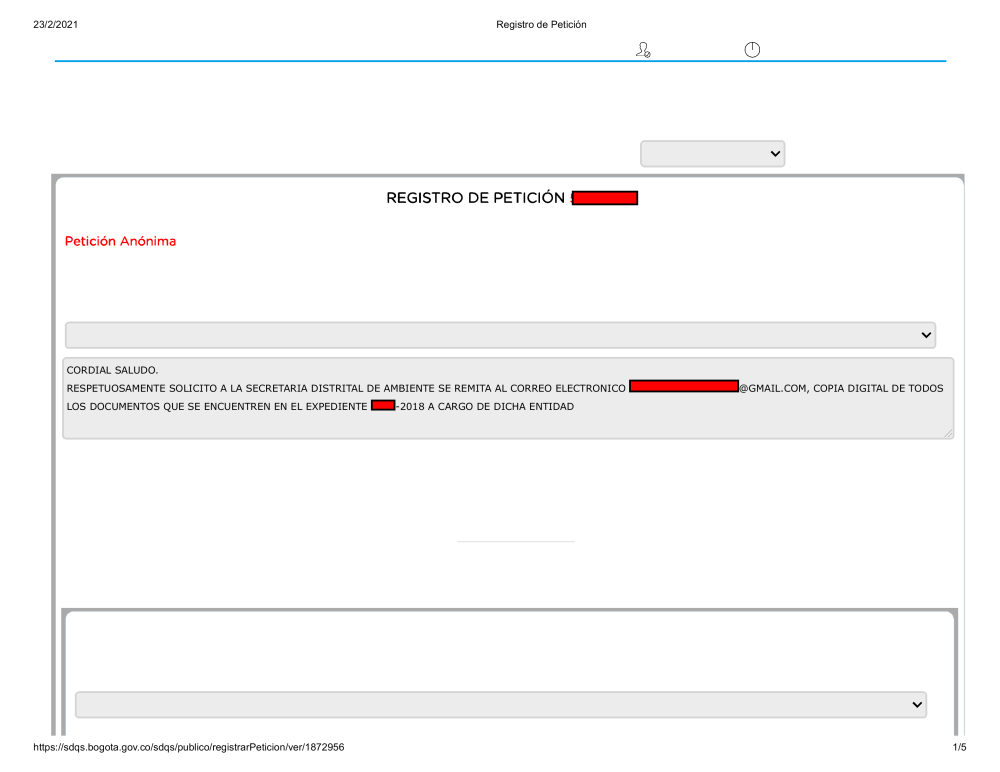Click the redacted email address block
The width and height of the screenshot is (1000, 772).
point(683,387)
